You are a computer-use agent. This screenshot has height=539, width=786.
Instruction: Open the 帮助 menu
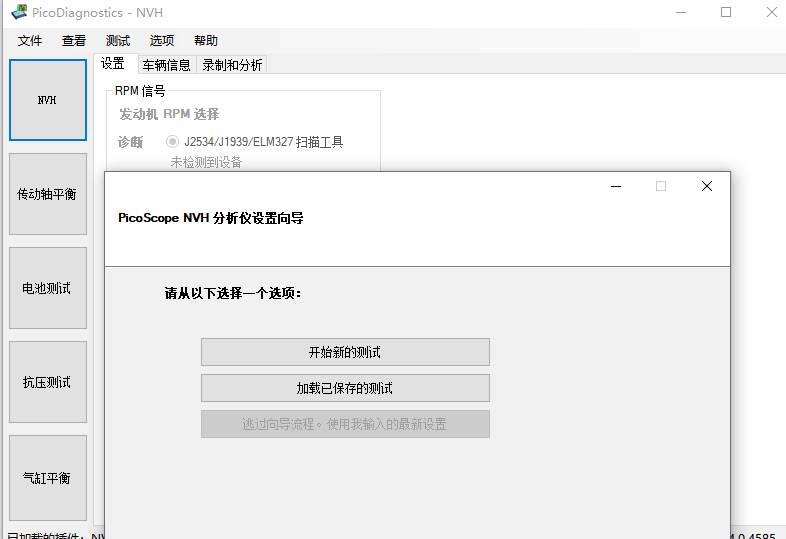tap(206, 41)
